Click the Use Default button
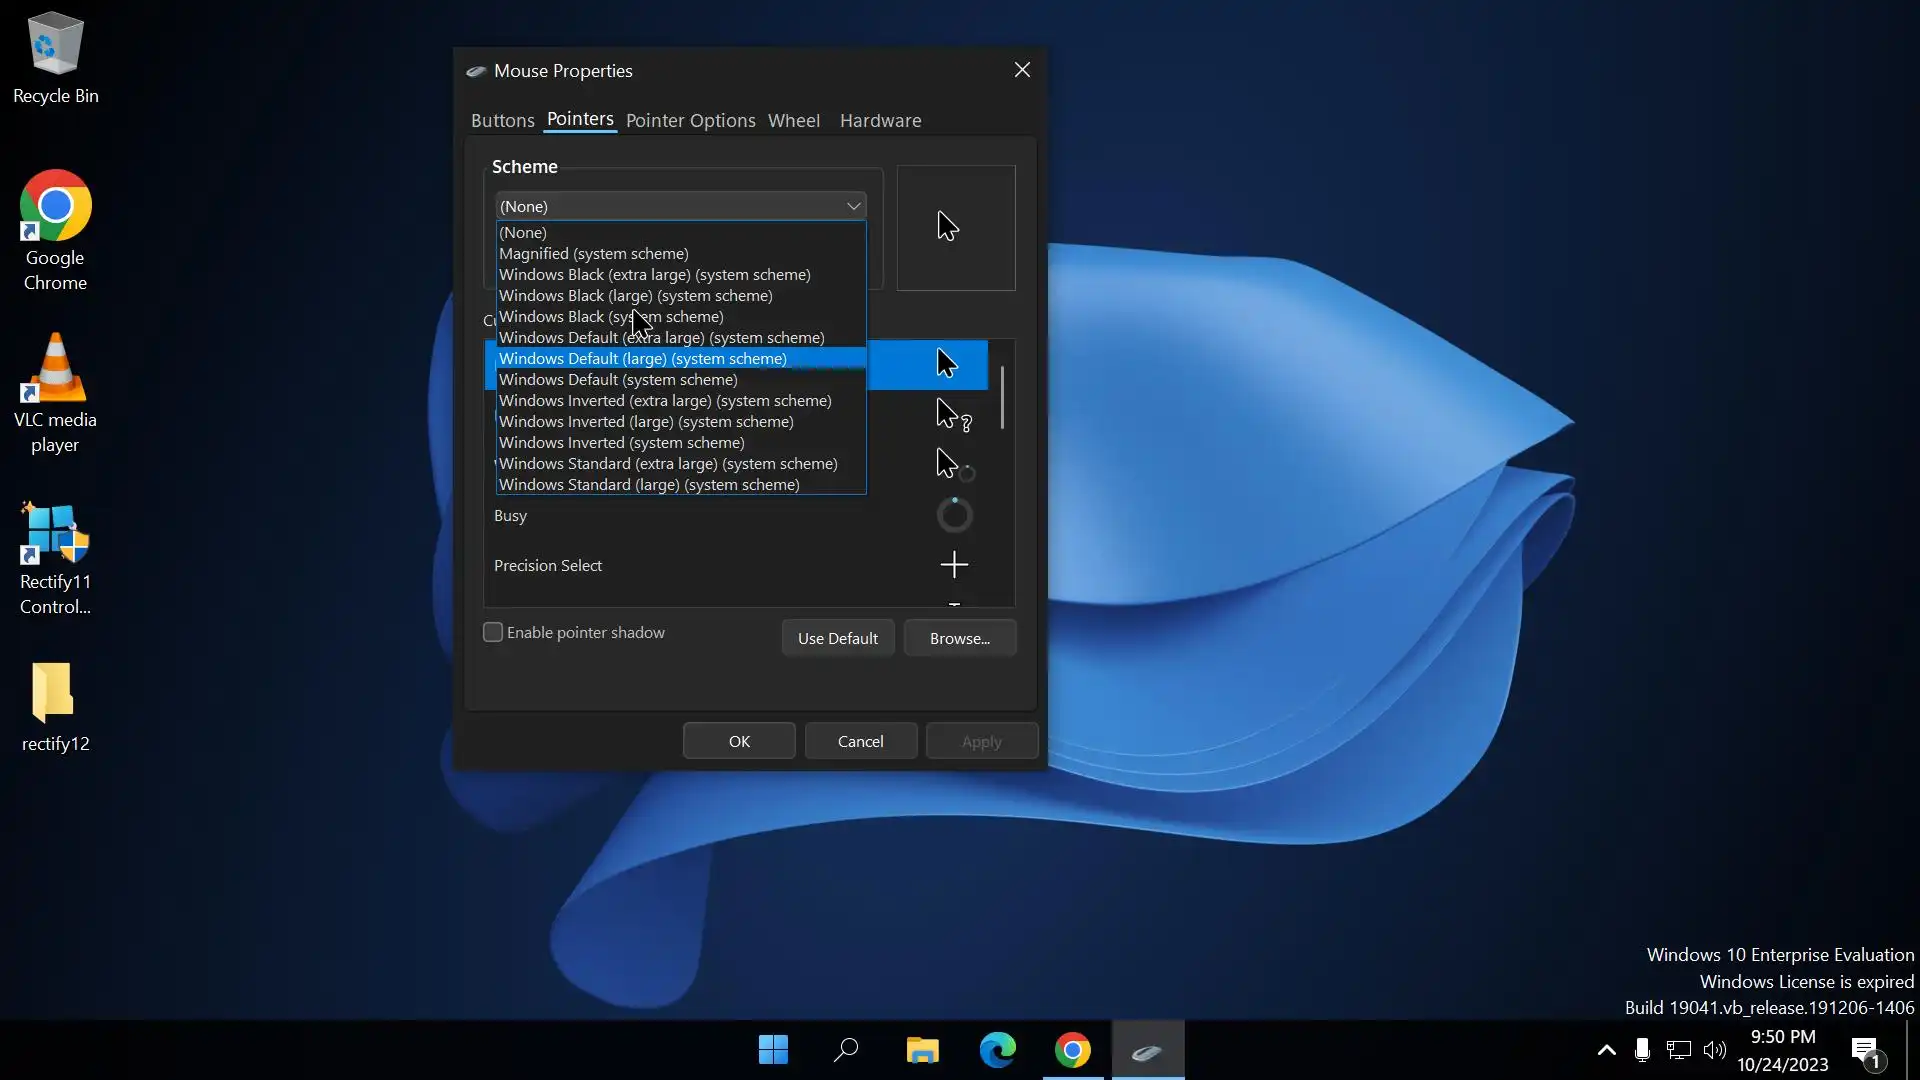Screen dimensions: 1920x1080 click(x=837, y=638)
